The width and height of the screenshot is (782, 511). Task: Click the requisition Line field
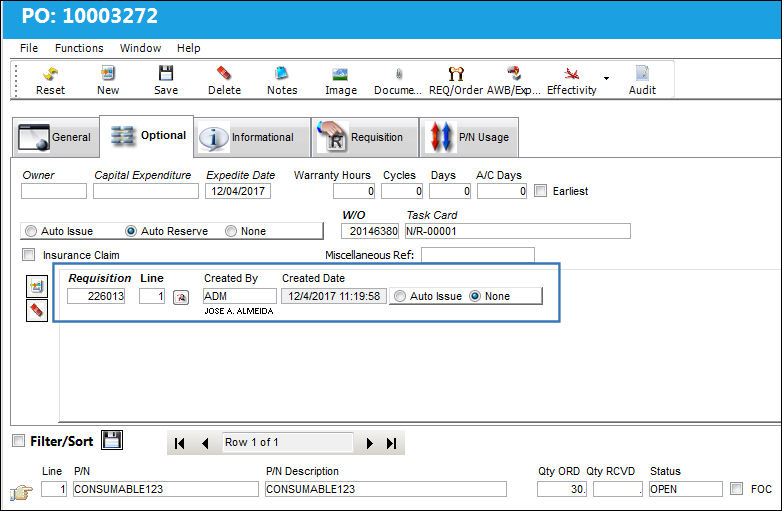coord(152,296)
